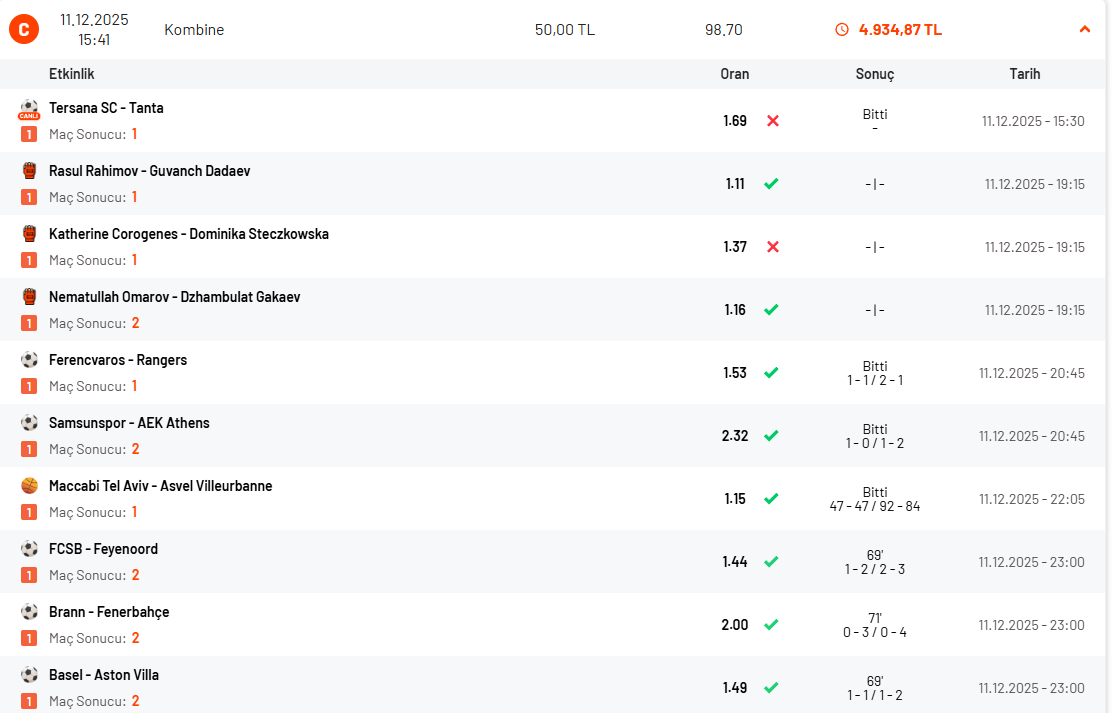Click odds 1.69 for Tersana SC
This screenshot has width=1112, height=713.
pos(735,121)
